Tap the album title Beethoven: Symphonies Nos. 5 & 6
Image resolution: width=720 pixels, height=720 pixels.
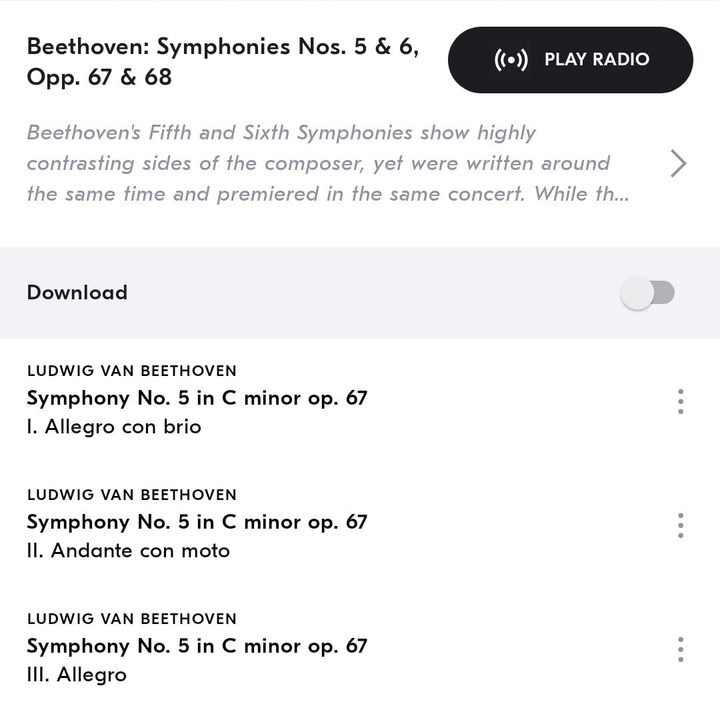click(222, 61)
